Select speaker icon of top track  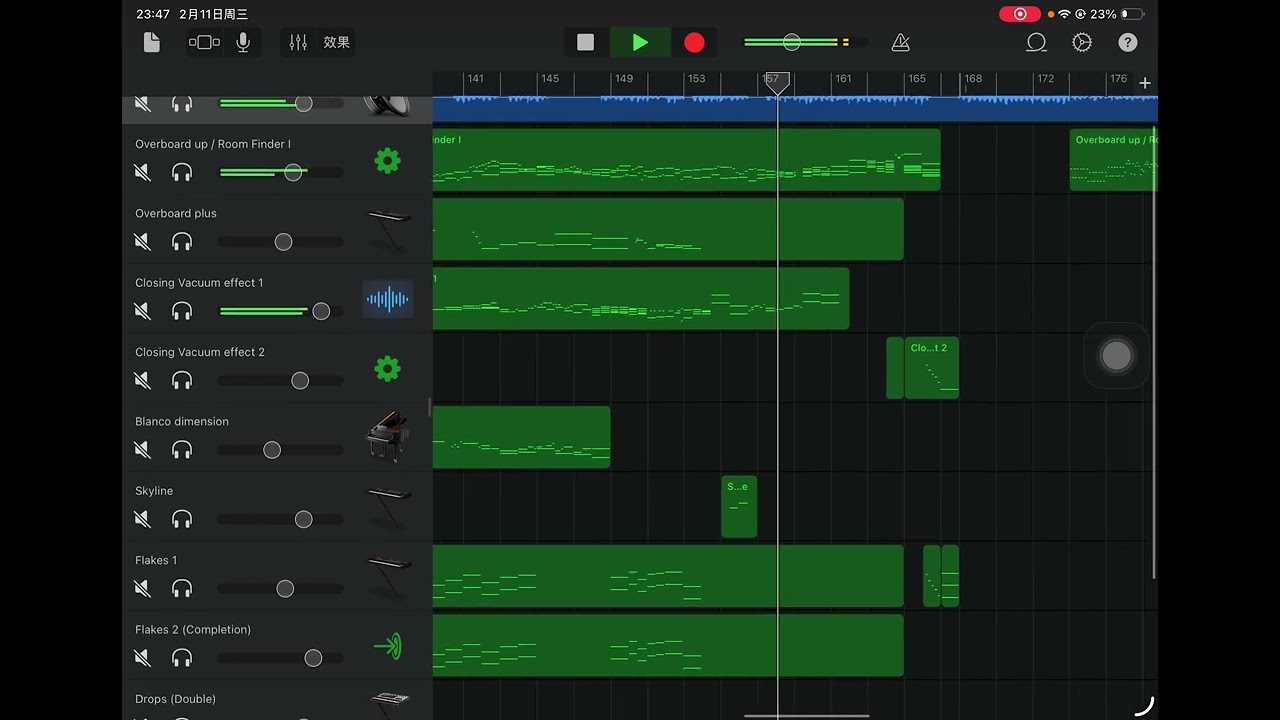386,104
